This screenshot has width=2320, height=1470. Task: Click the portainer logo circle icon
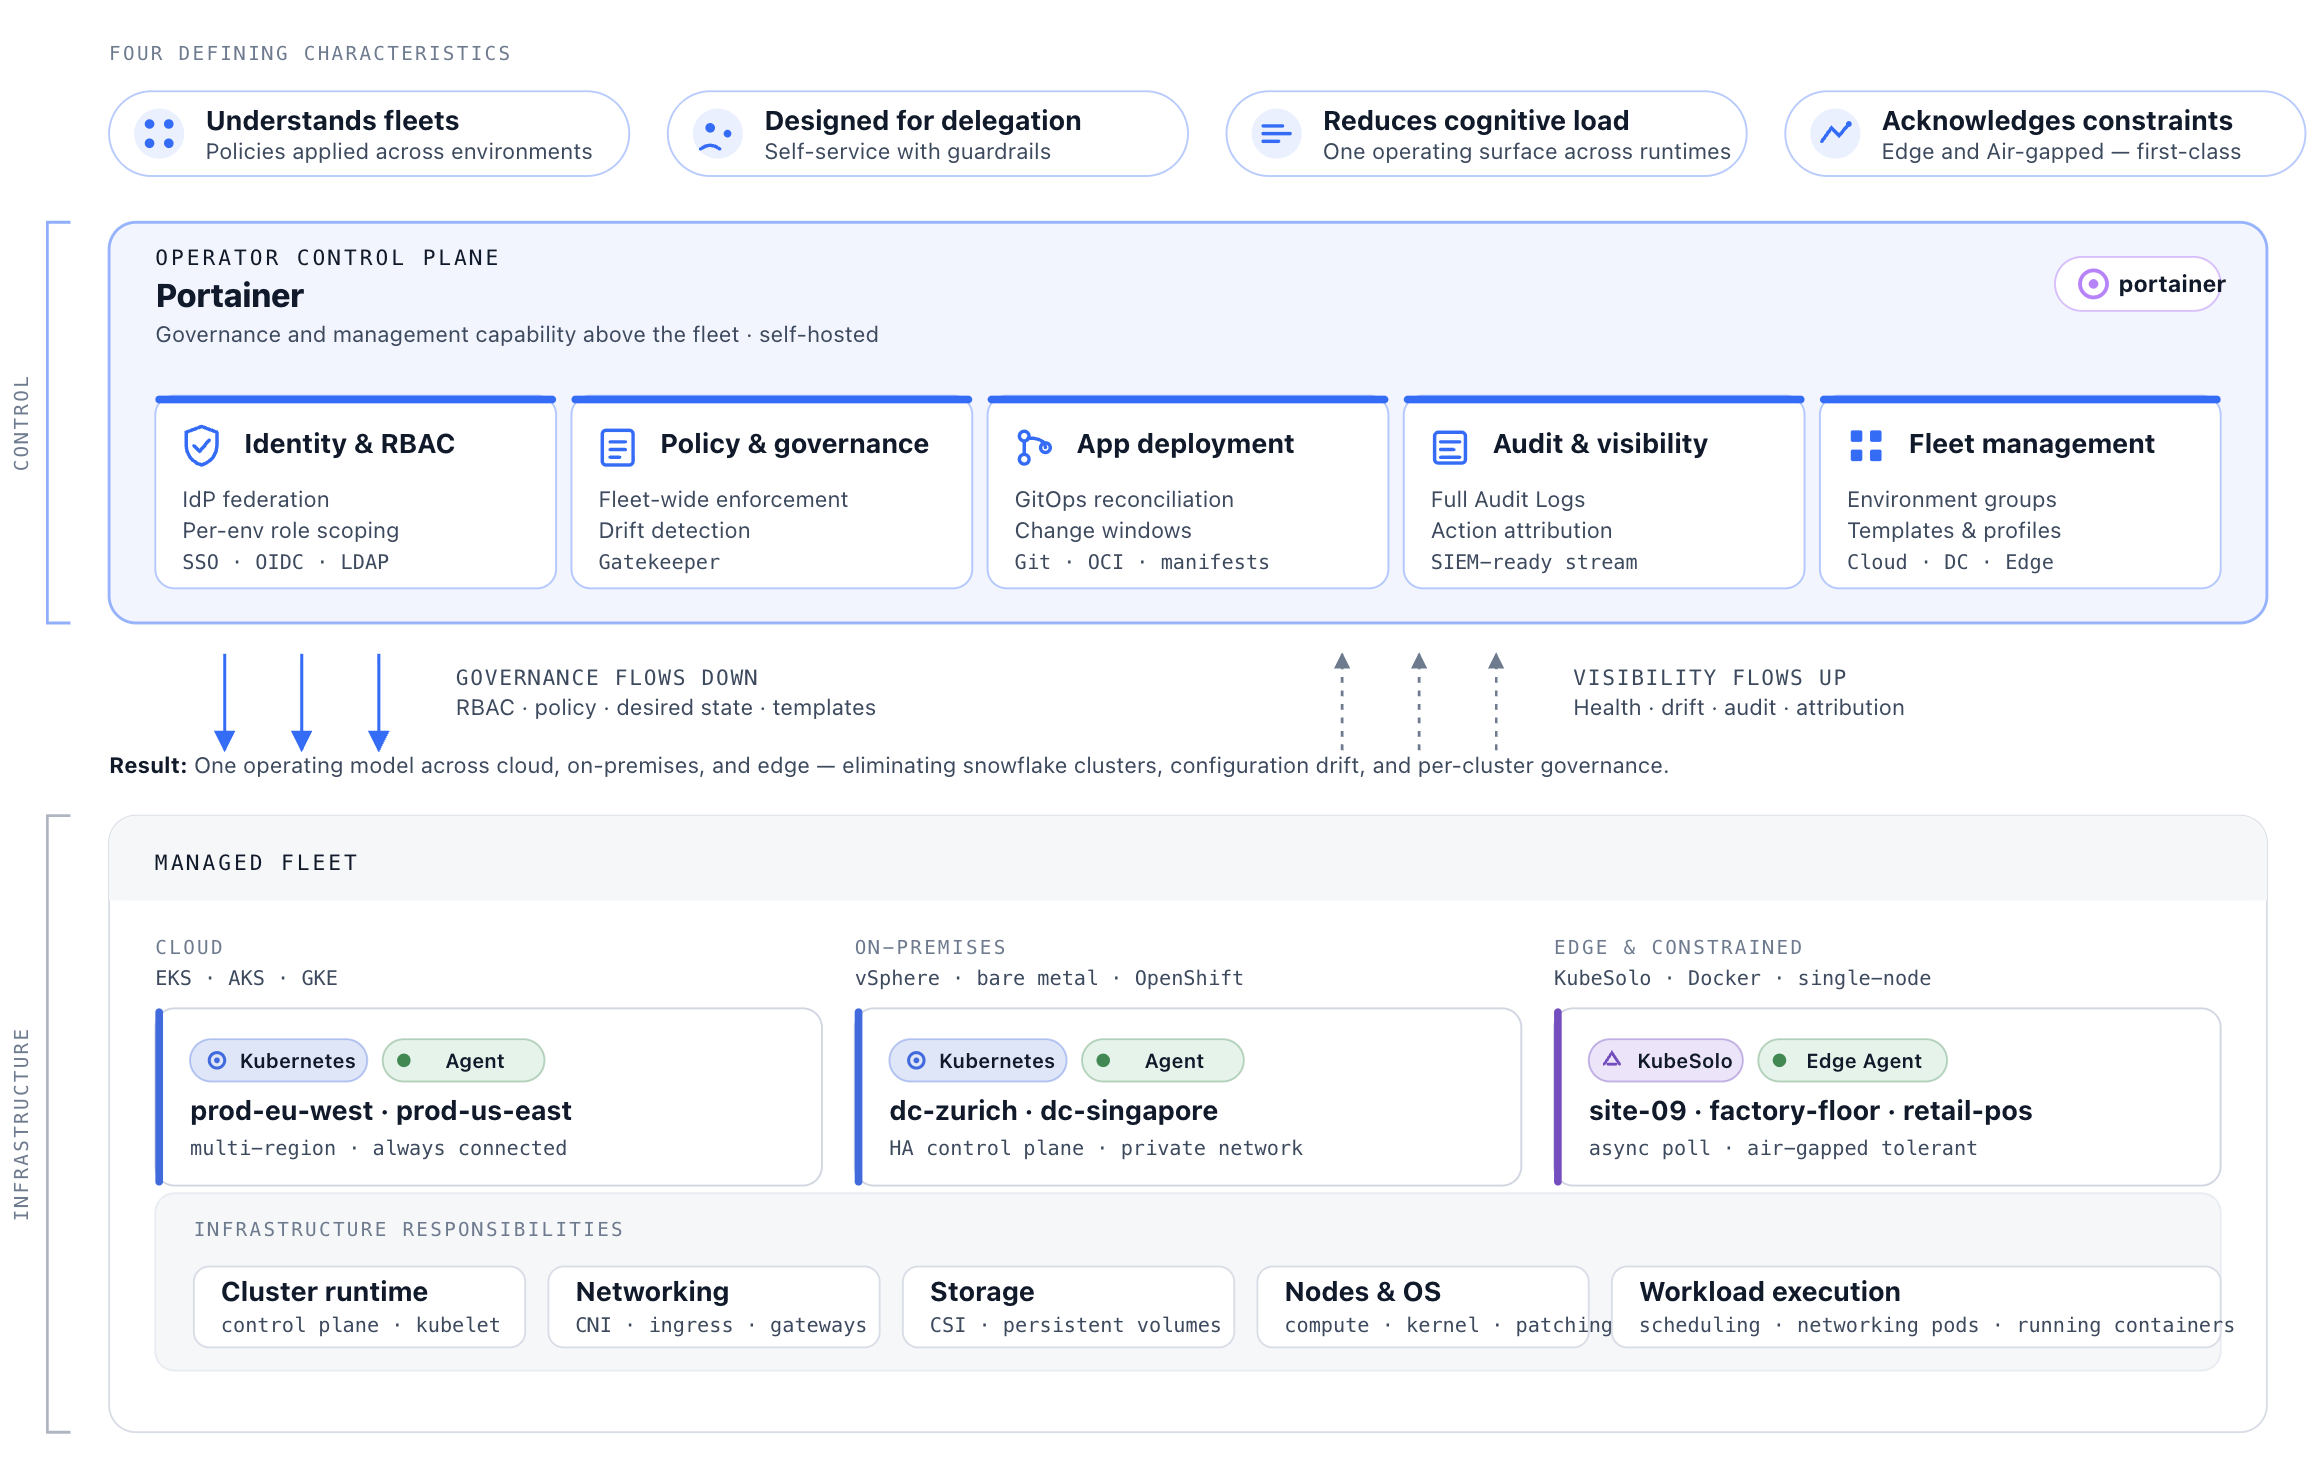[x=2093, y=284]
